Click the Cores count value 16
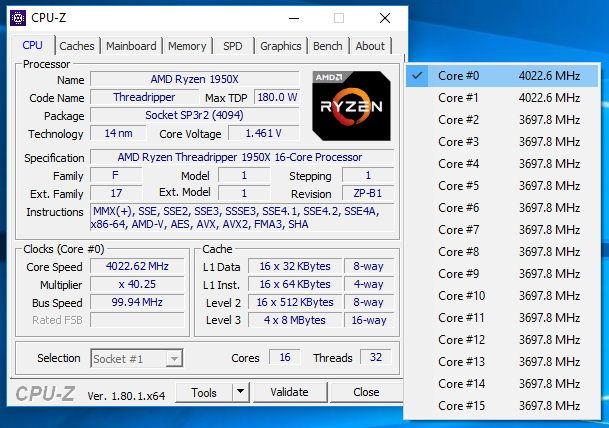Viewport: 609px width, 428px height. pos(285,357)
